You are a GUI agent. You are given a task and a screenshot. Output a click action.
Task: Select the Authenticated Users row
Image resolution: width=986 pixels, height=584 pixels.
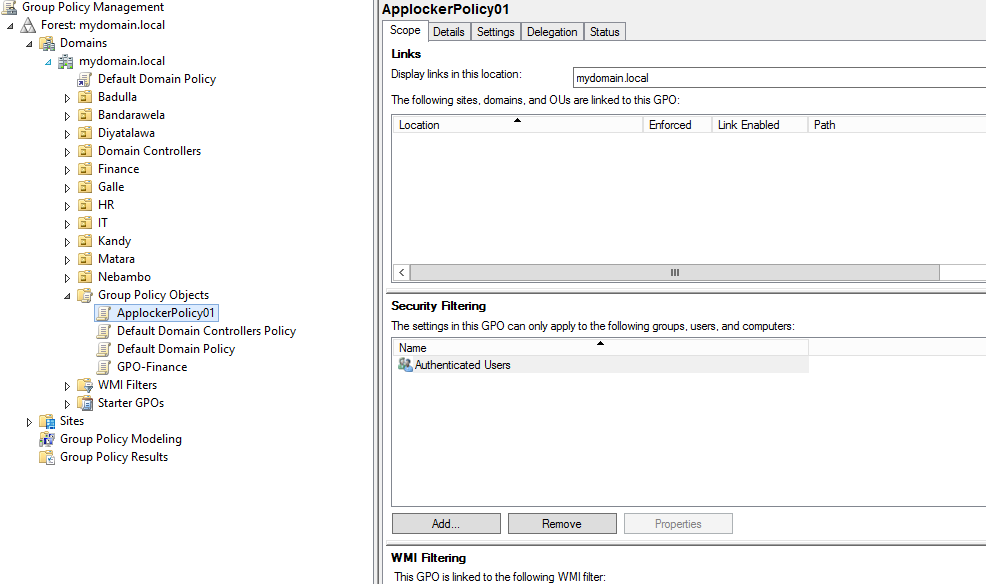(x=601, y=365)
